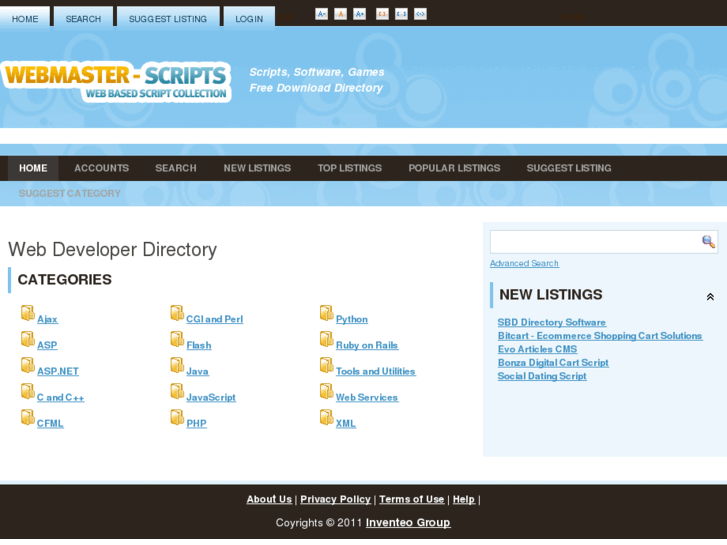Image resolution: width=727 pixels, height=545 pixels.
Task: Click the folder icon beside Web Services
Action: [327, 391]
